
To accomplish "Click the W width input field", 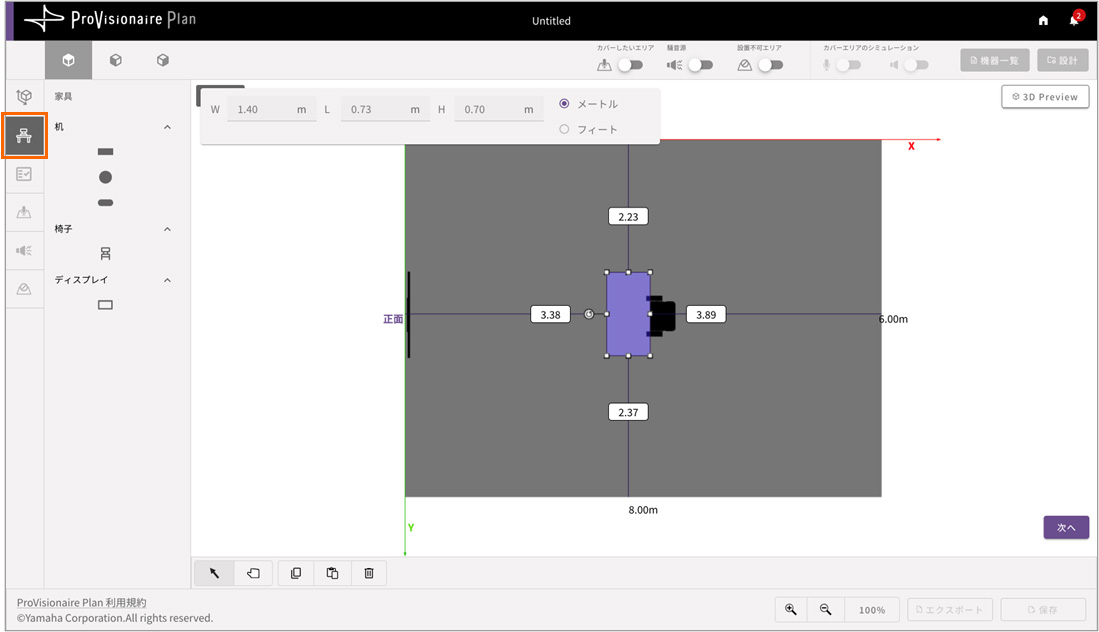I will click(x=265, y=109).
